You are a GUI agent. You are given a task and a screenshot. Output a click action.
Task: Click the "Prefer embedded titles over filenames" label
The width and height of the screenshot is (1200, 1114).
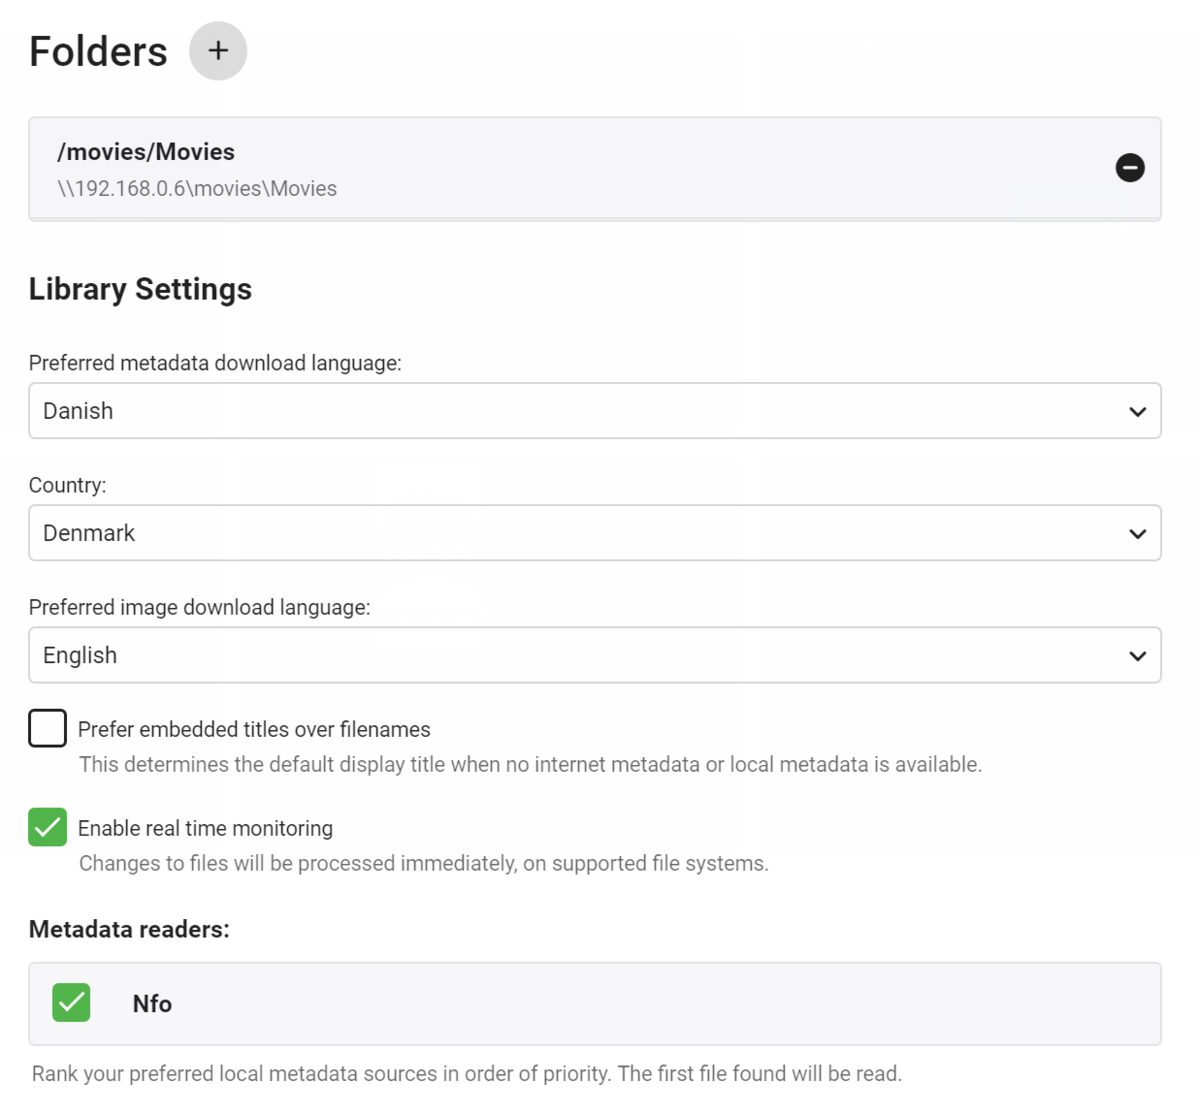254,730
